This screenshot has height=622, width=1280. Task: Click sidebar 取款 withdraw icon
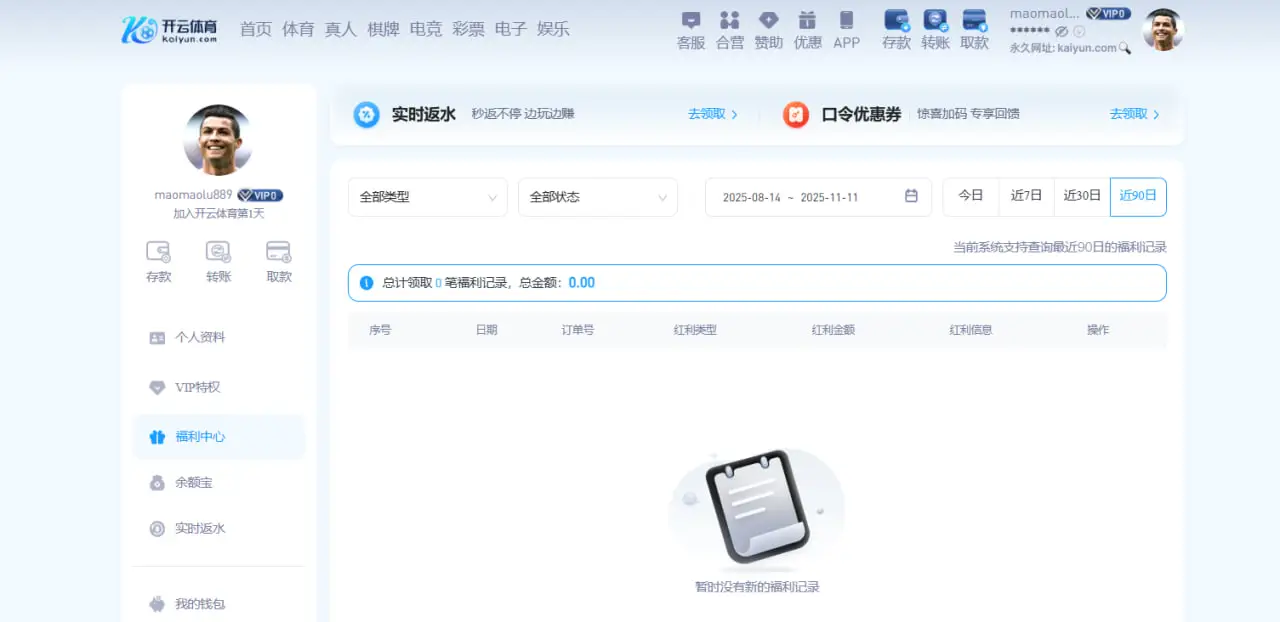pyautogui.click(x=279, y=252)
